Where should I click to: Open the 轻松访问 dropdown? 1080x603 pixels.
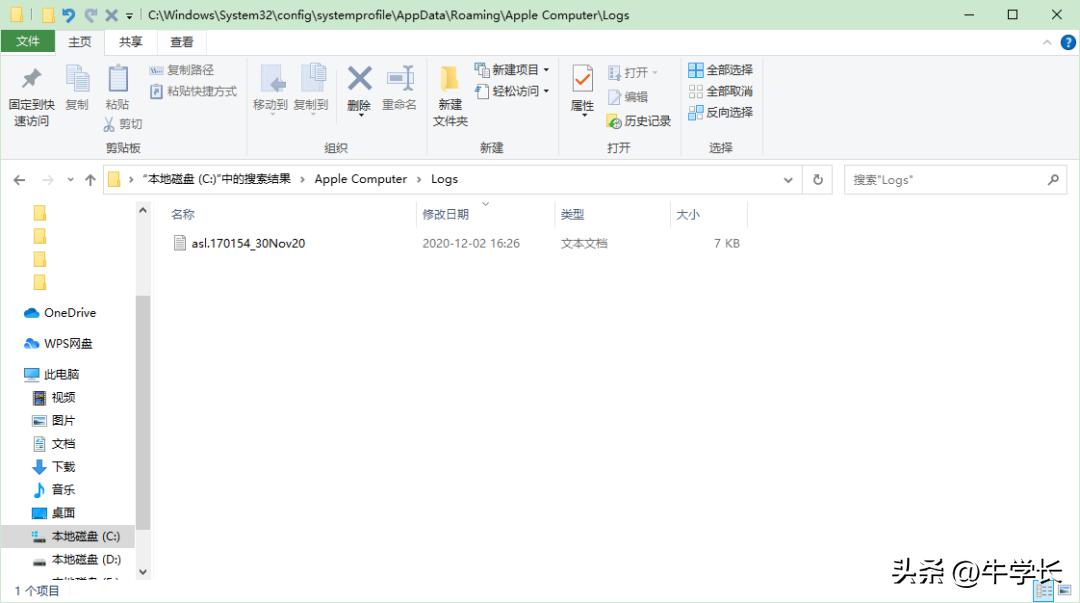tap(545, 90)
